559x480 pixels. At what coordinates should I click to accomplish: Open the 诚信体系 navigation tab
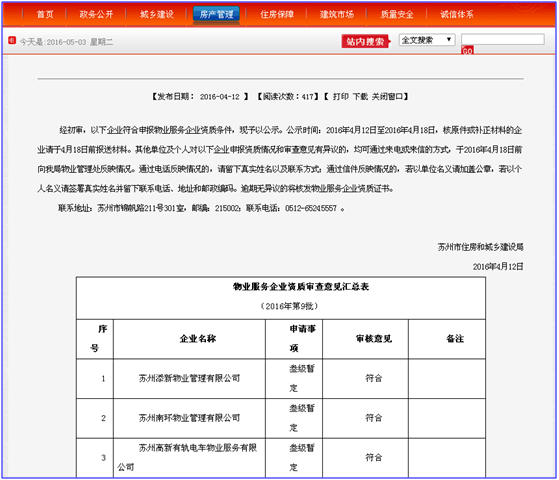tap(457, 14)
